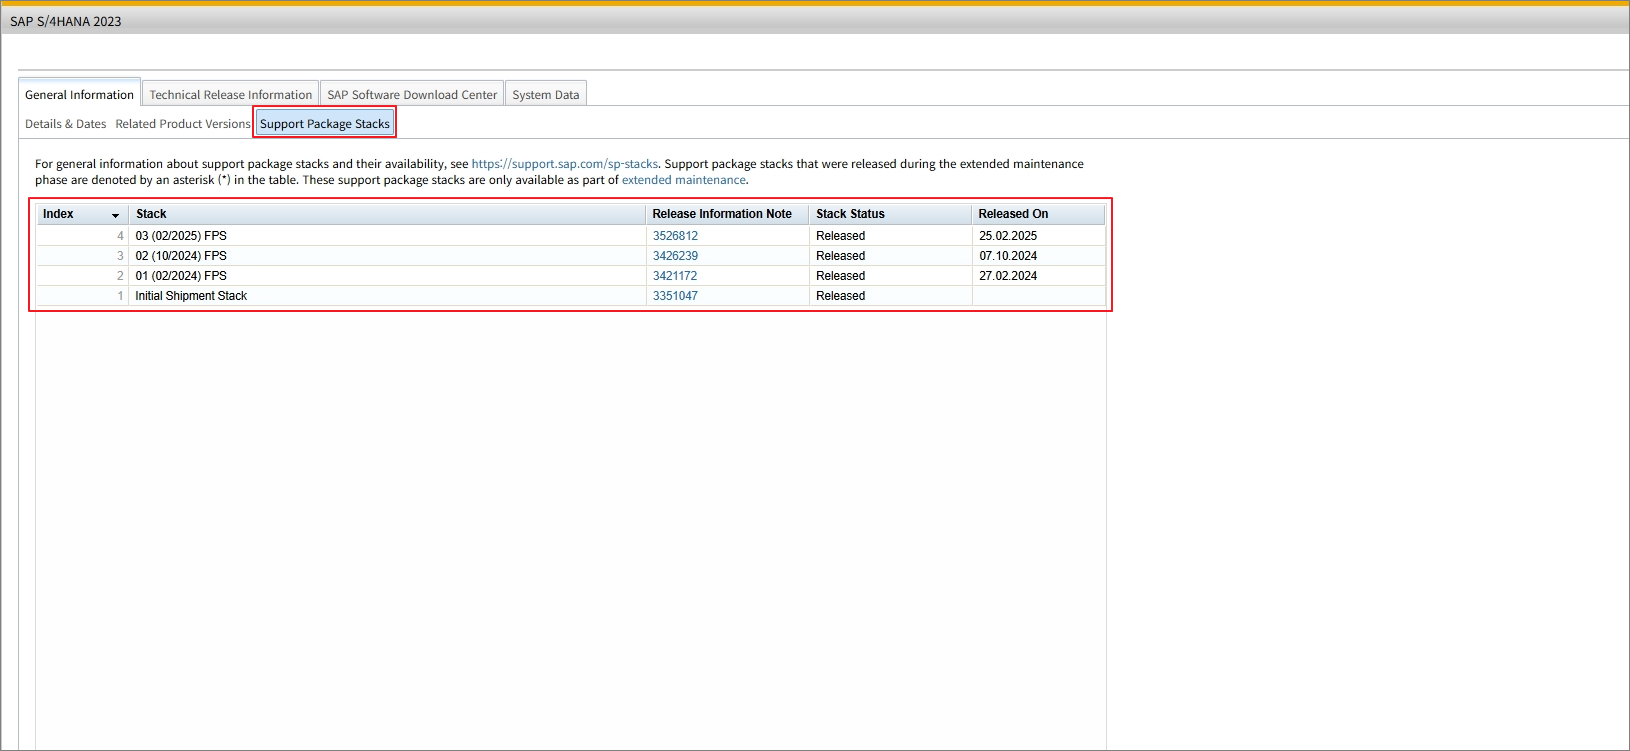This screenshot has width=1630, height=751.
Task: Follow the extended maintenance link
Action: (x=684, y=180)
